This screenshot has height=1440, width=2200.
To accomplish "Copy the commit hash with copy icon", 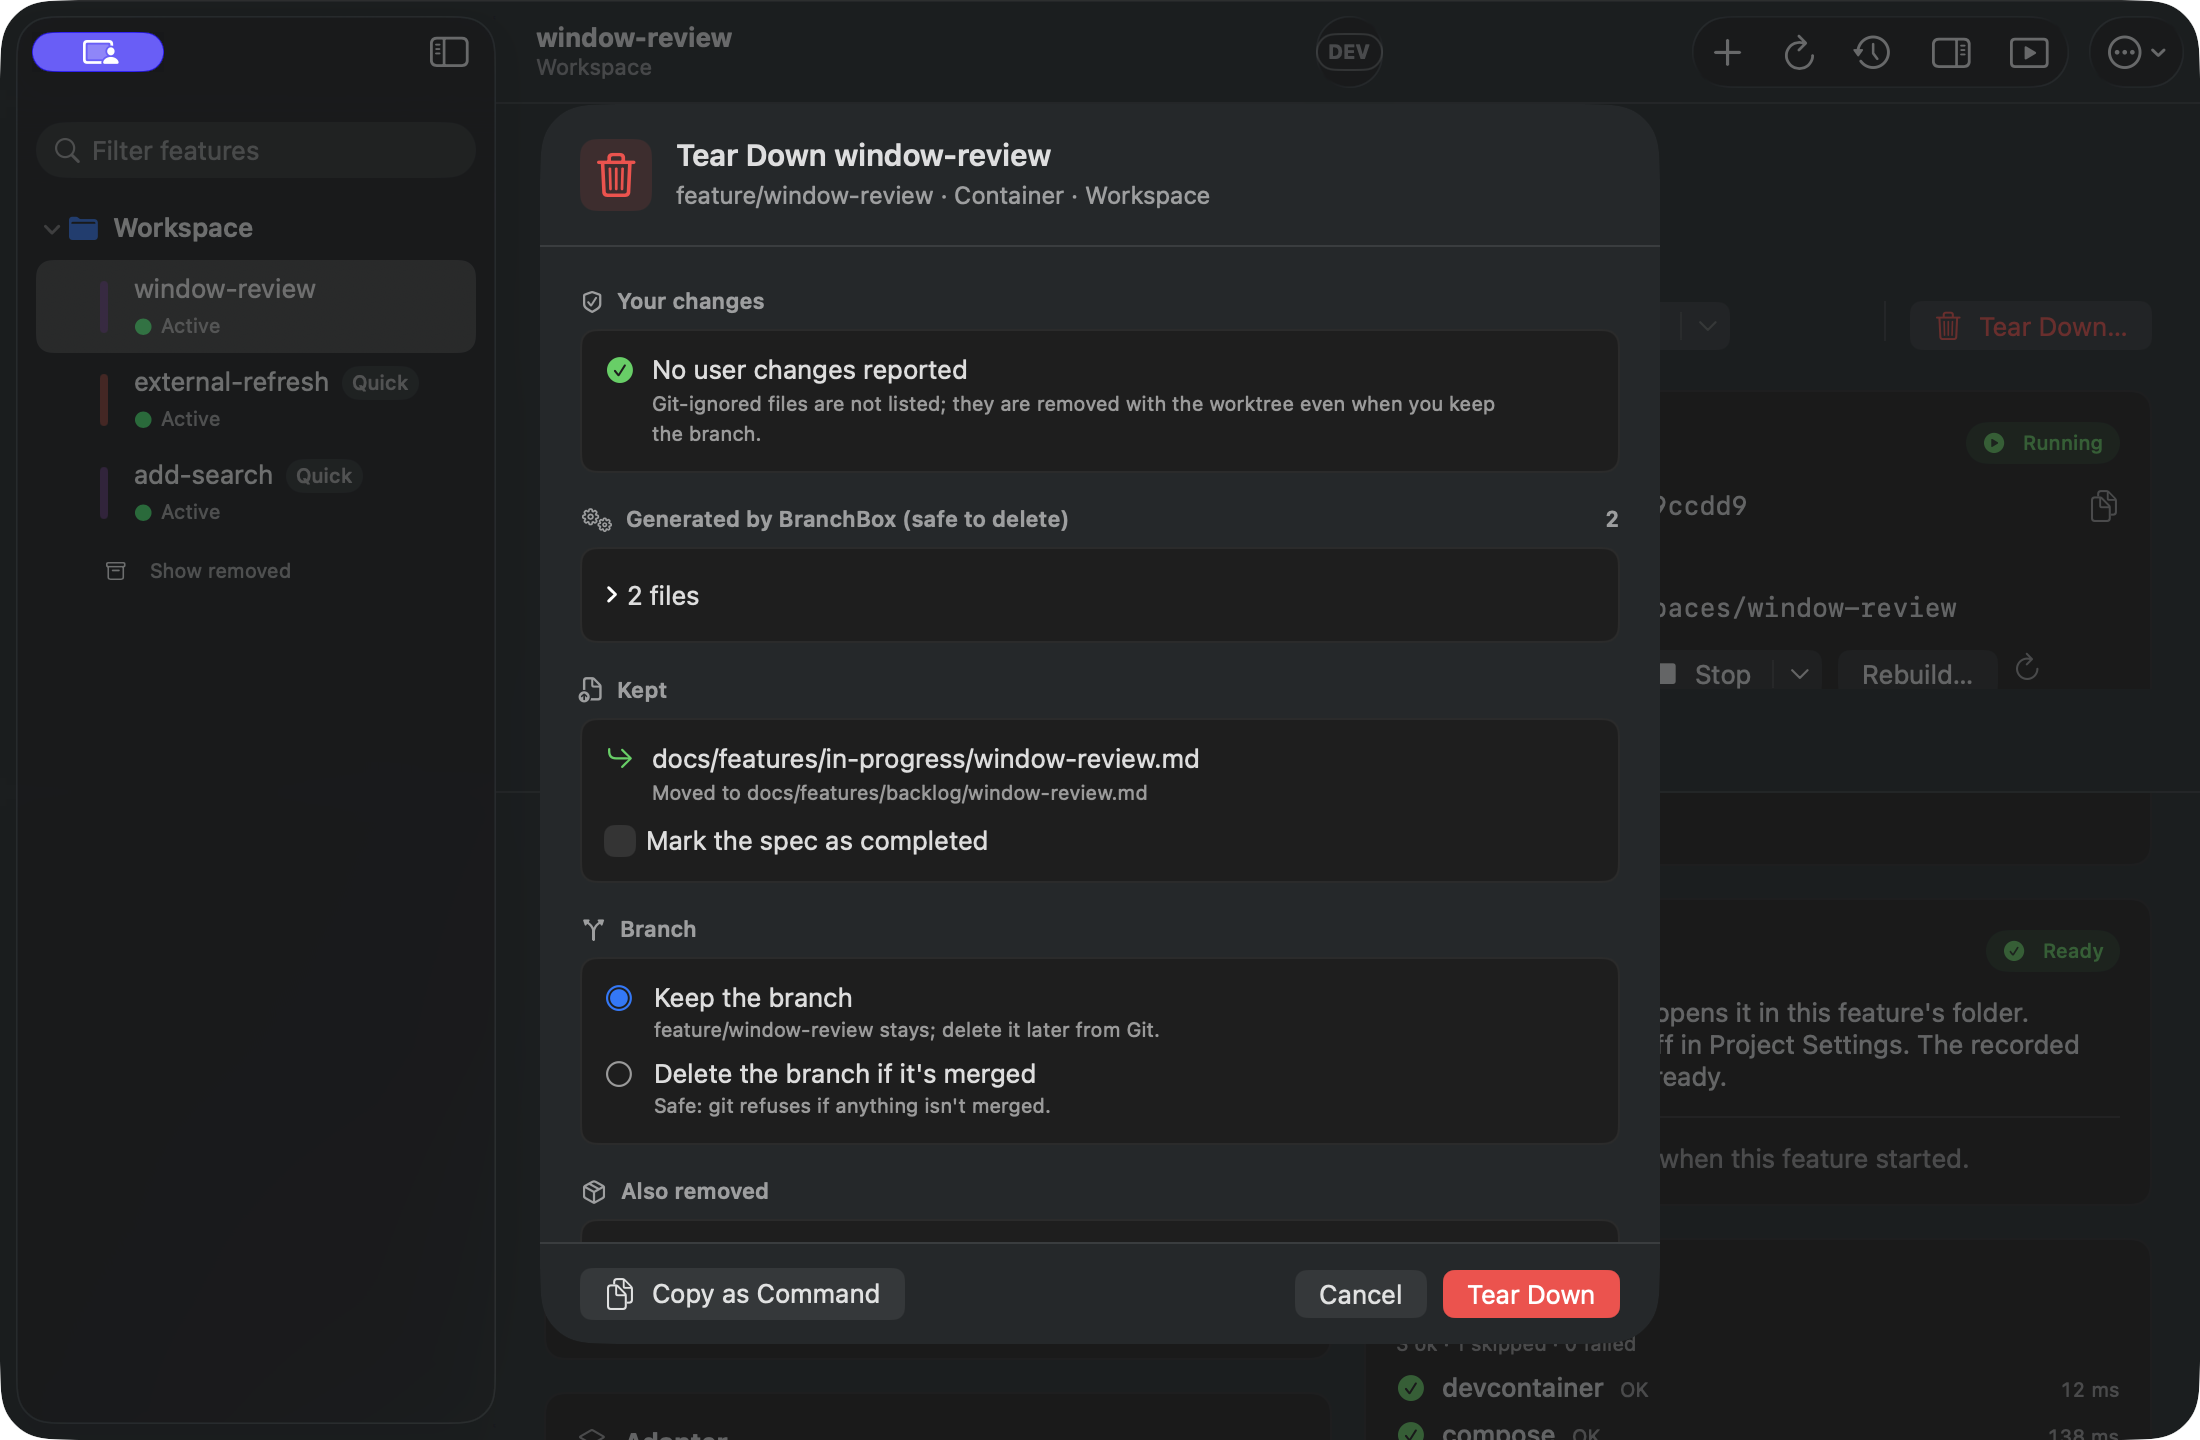I will pyautogui.click(x=2103, y=506).
